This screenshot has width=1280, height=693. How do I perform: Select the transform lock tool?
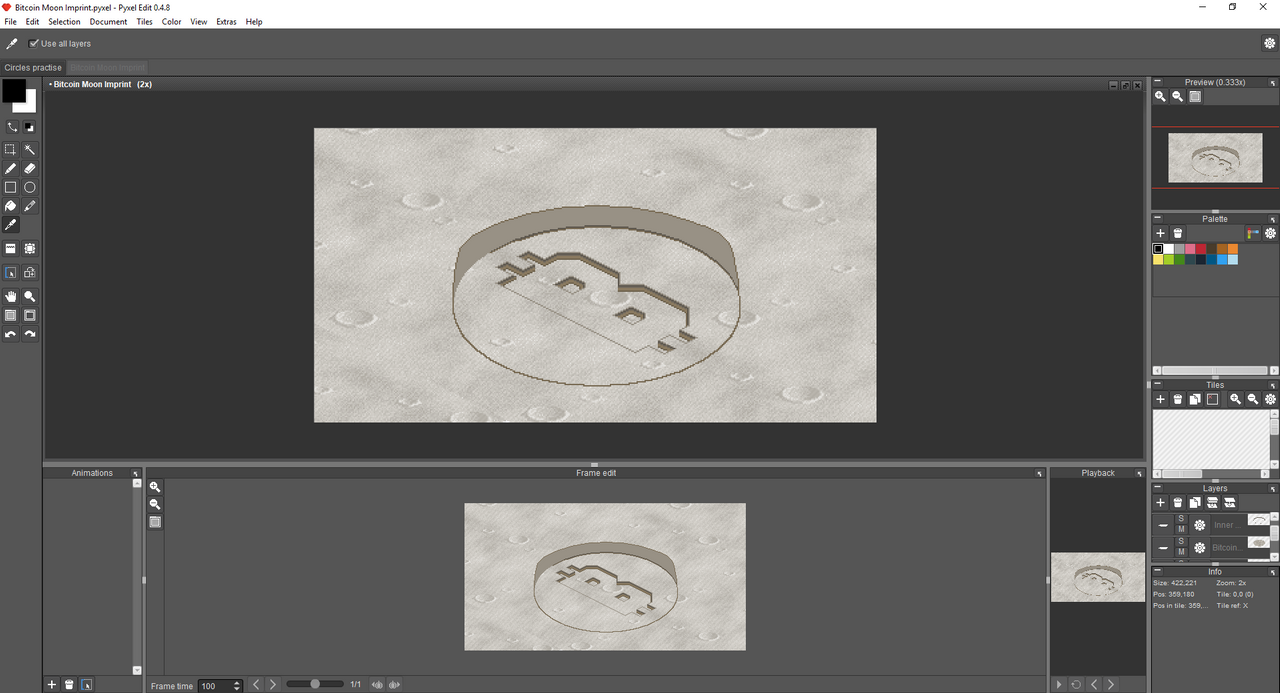coord(30,272)
